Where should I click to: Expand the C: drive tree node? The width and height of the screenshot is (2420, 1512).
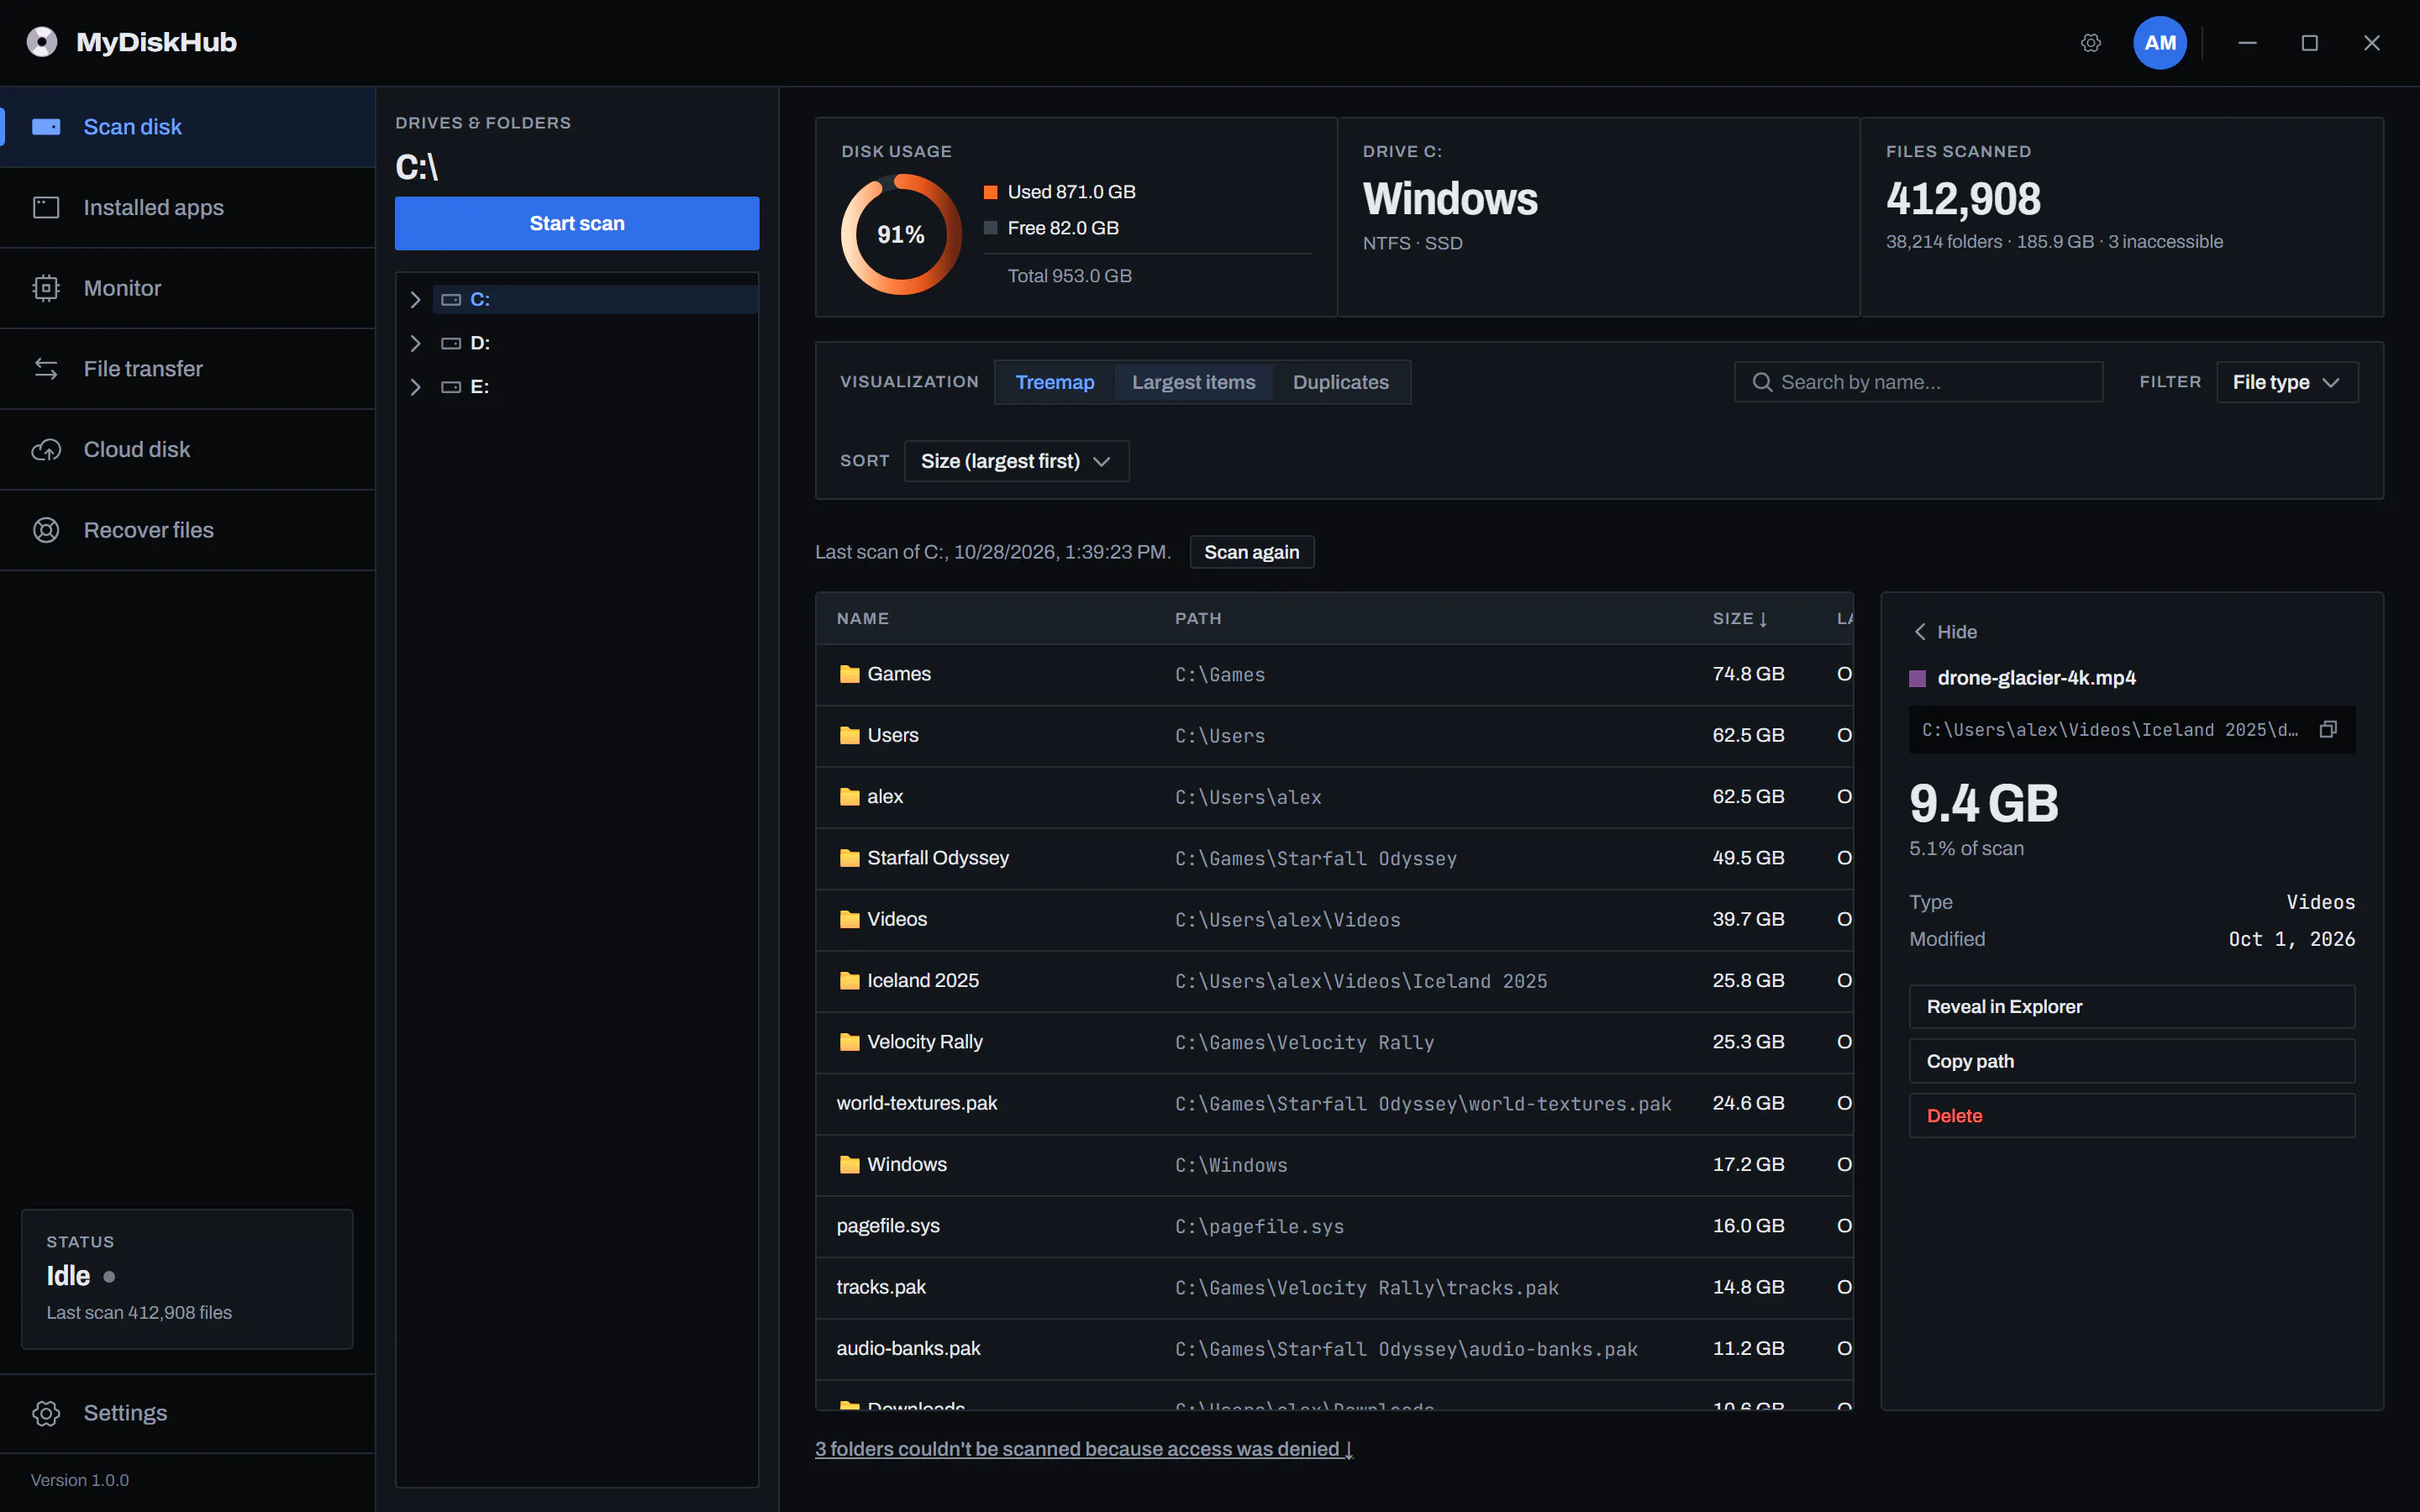415,300
